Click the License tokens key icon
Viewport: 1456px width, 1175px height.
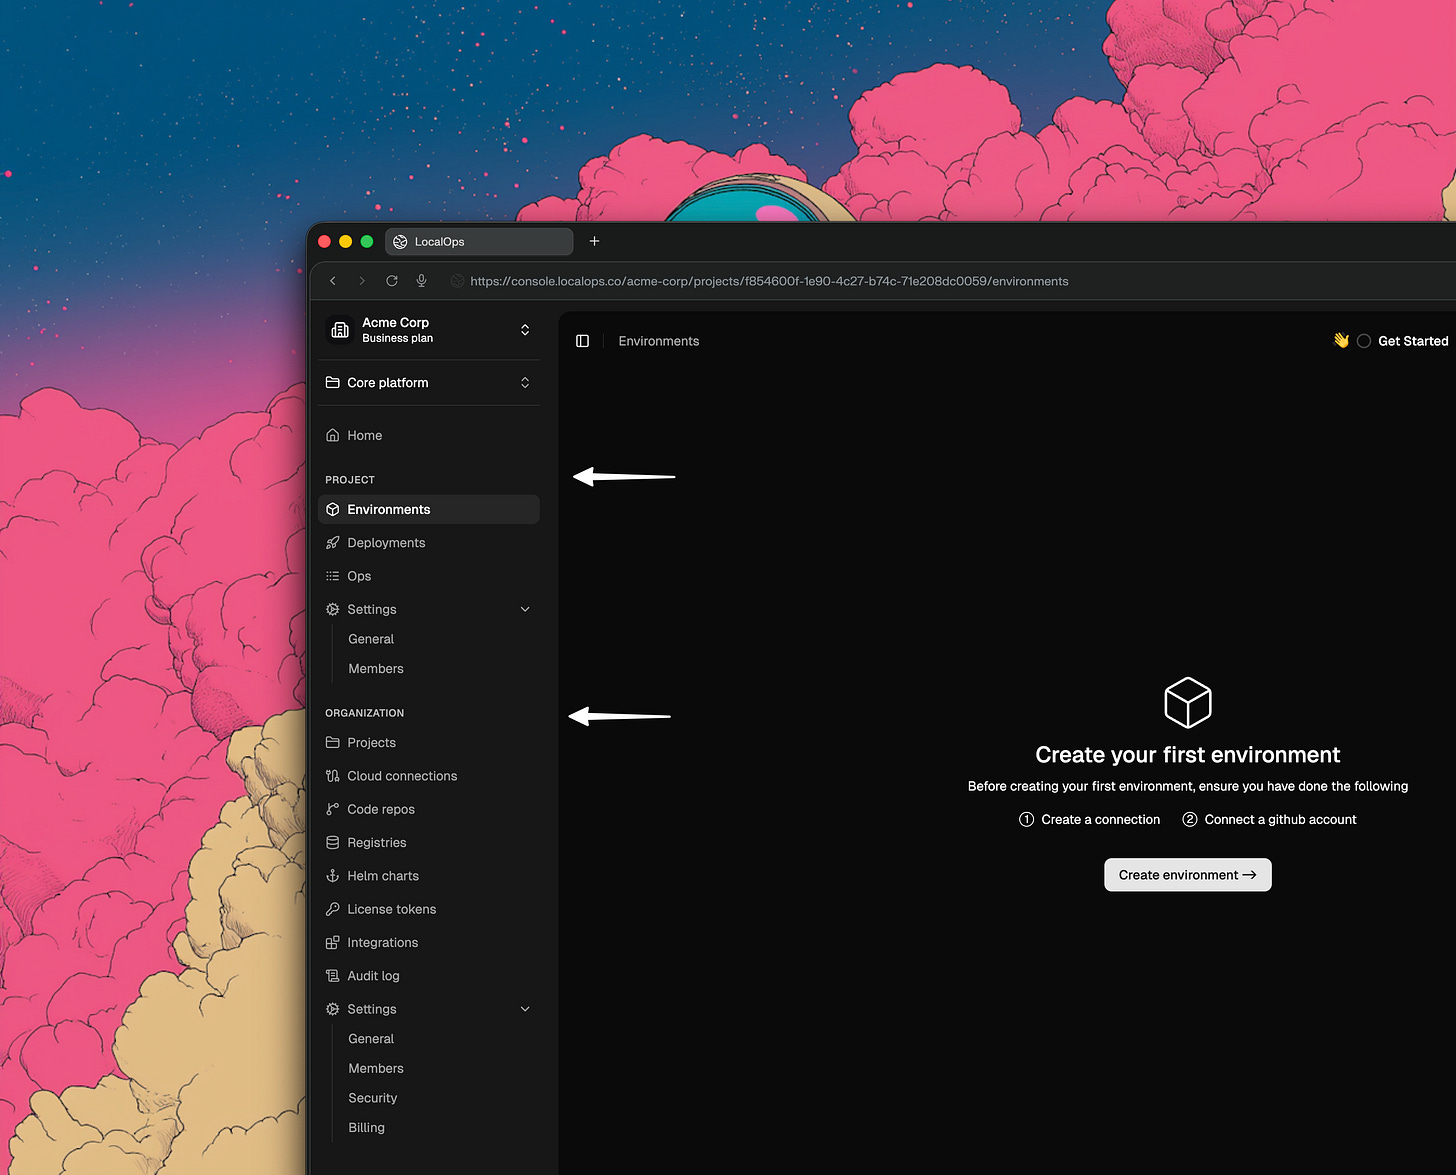(333, 910)
